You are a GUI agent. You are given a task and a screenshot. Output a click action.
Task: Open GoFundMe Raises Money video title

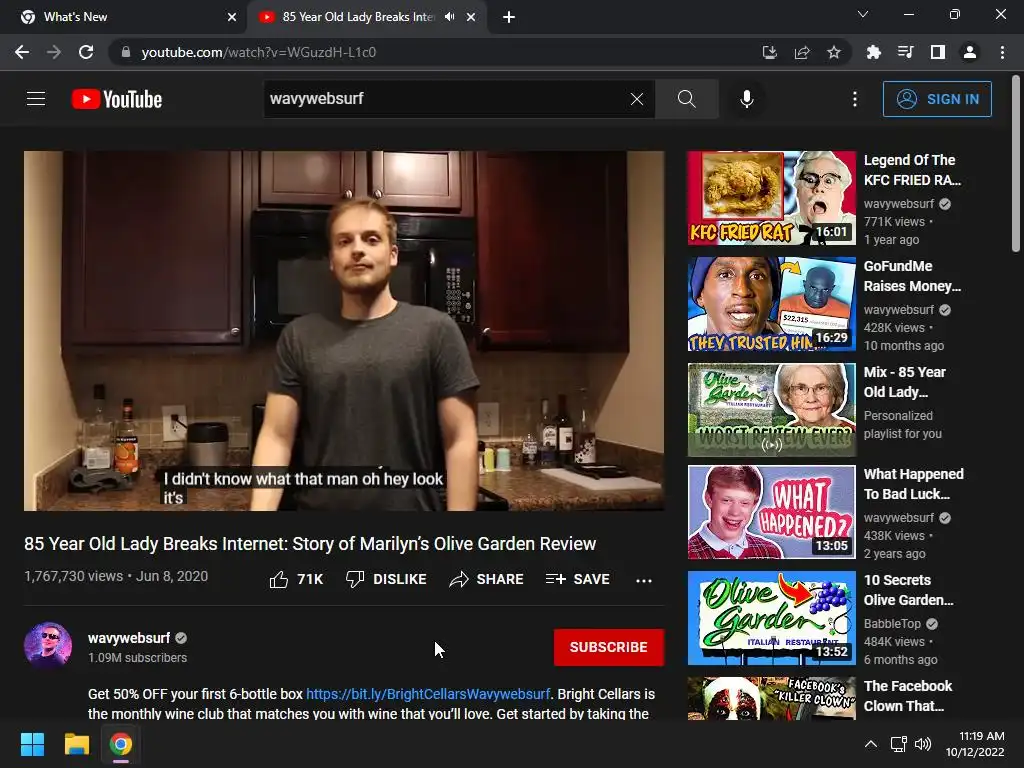click(x=912, y=276)
